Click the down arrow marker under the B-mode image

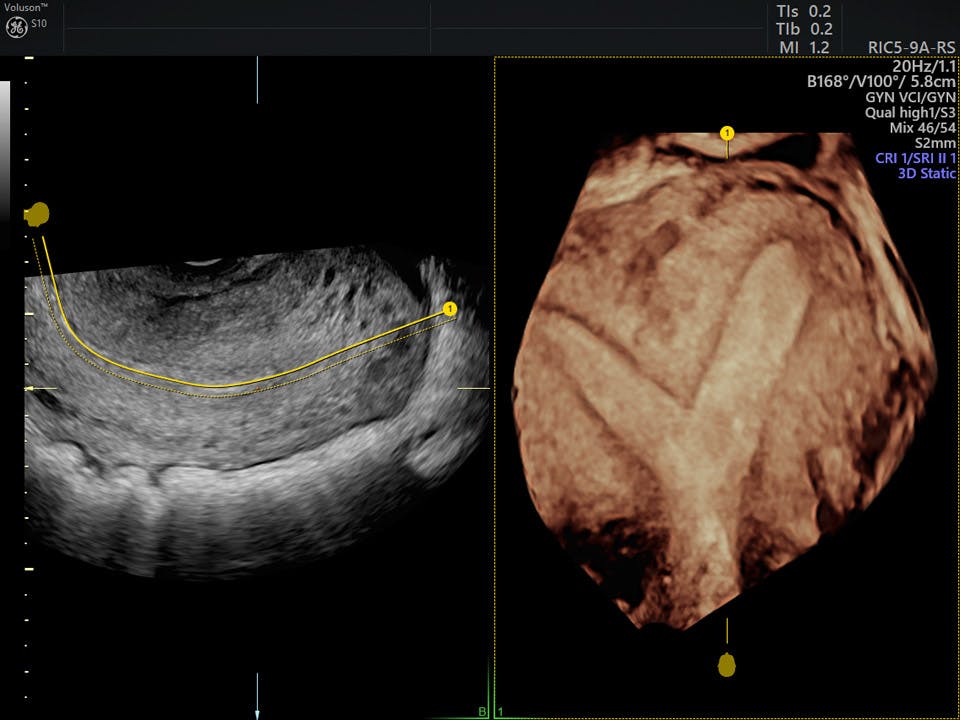(257, 696)
